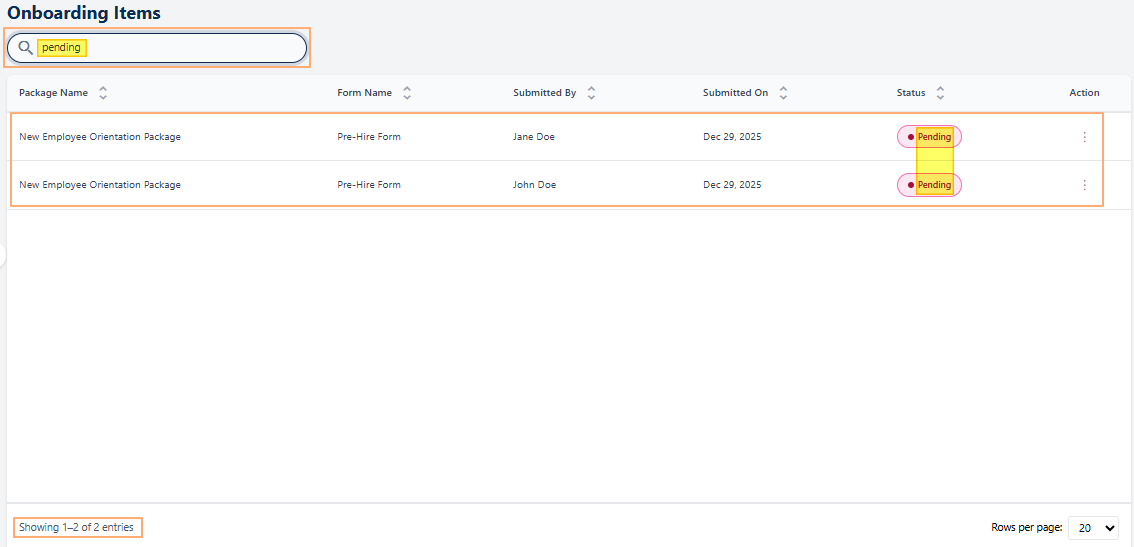Click the Status column header label
The image size is (1134, 547).
pyautogui.click(x=911, y=93)
